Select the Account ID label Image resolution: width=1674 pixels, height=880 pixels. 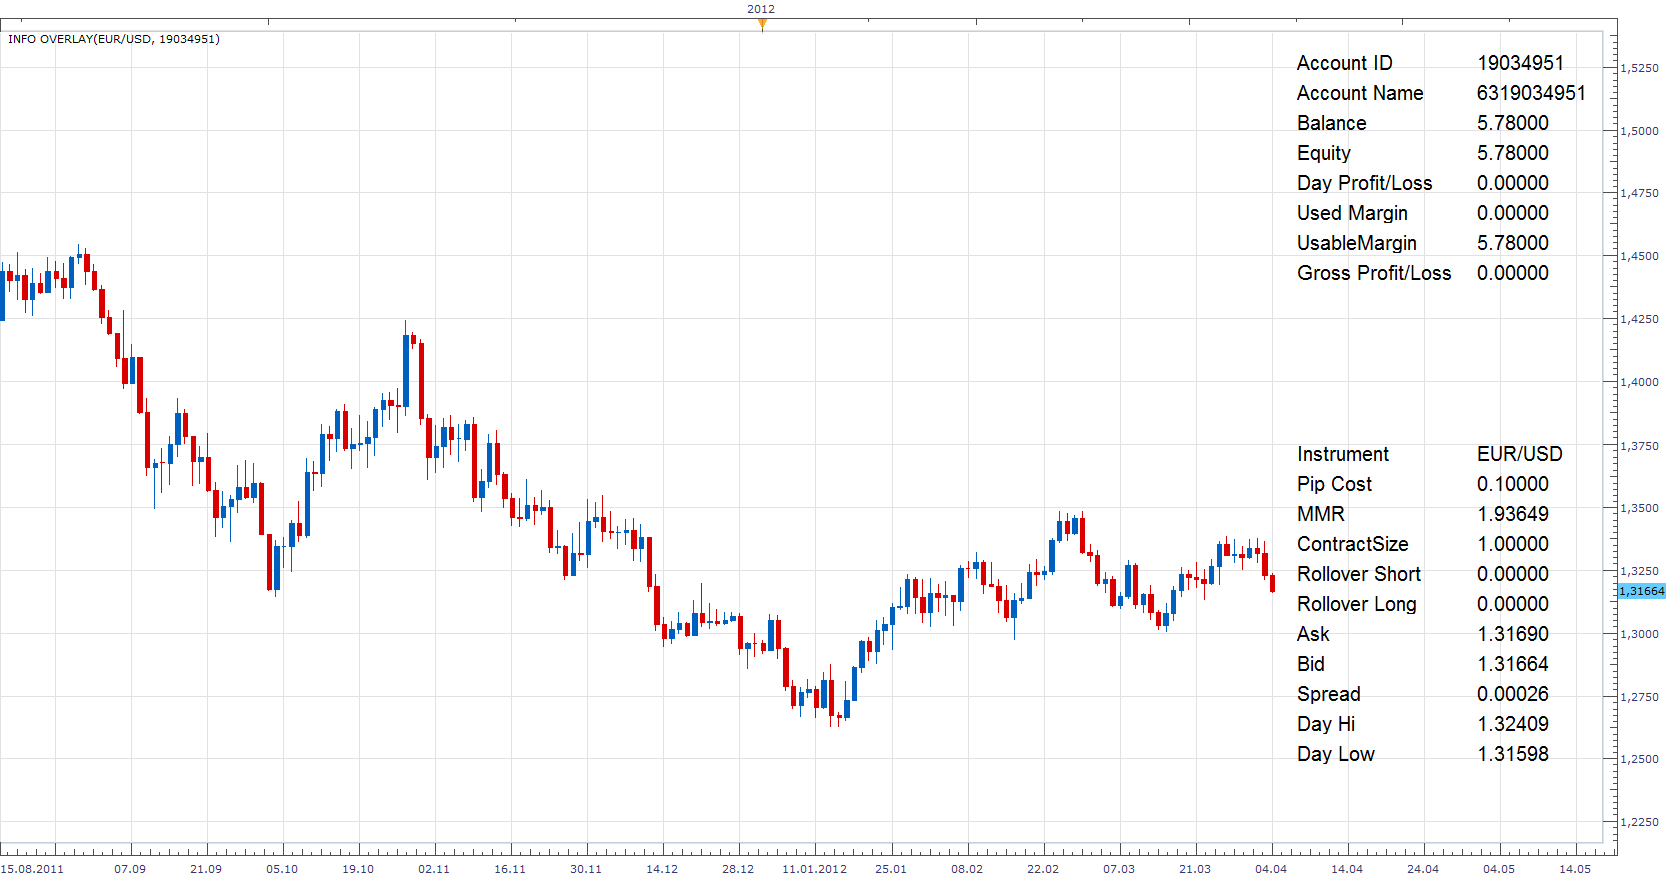click(1344, 63)
